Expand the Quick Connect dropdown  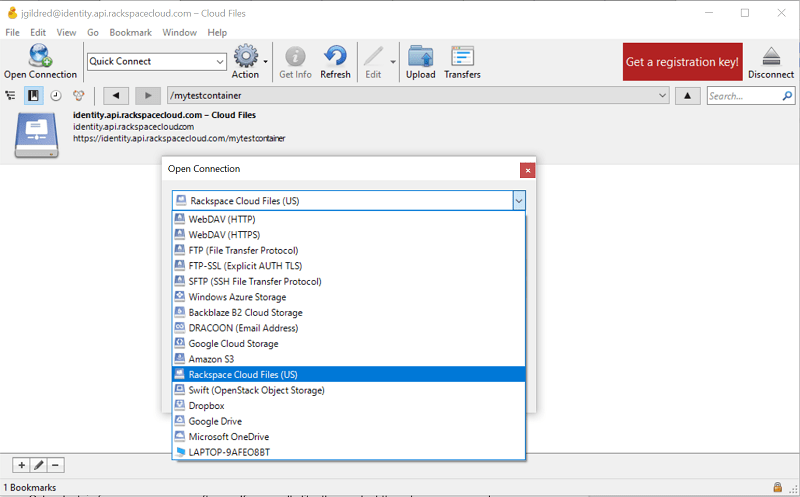tap(220, 62)
